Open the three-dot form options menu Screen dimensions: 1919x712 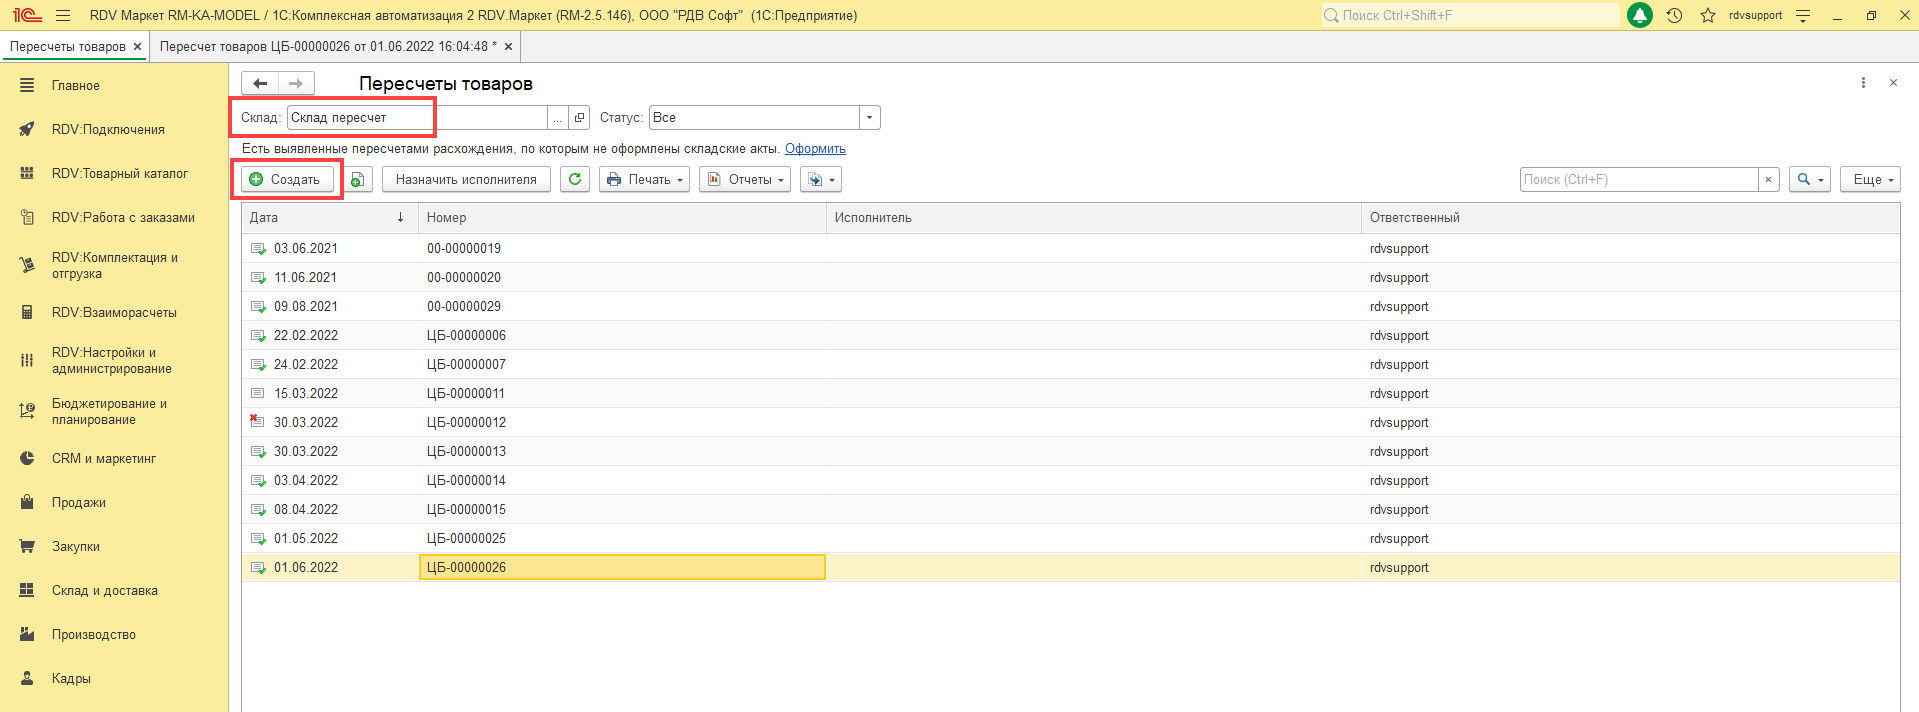[x=1863, y=83]
